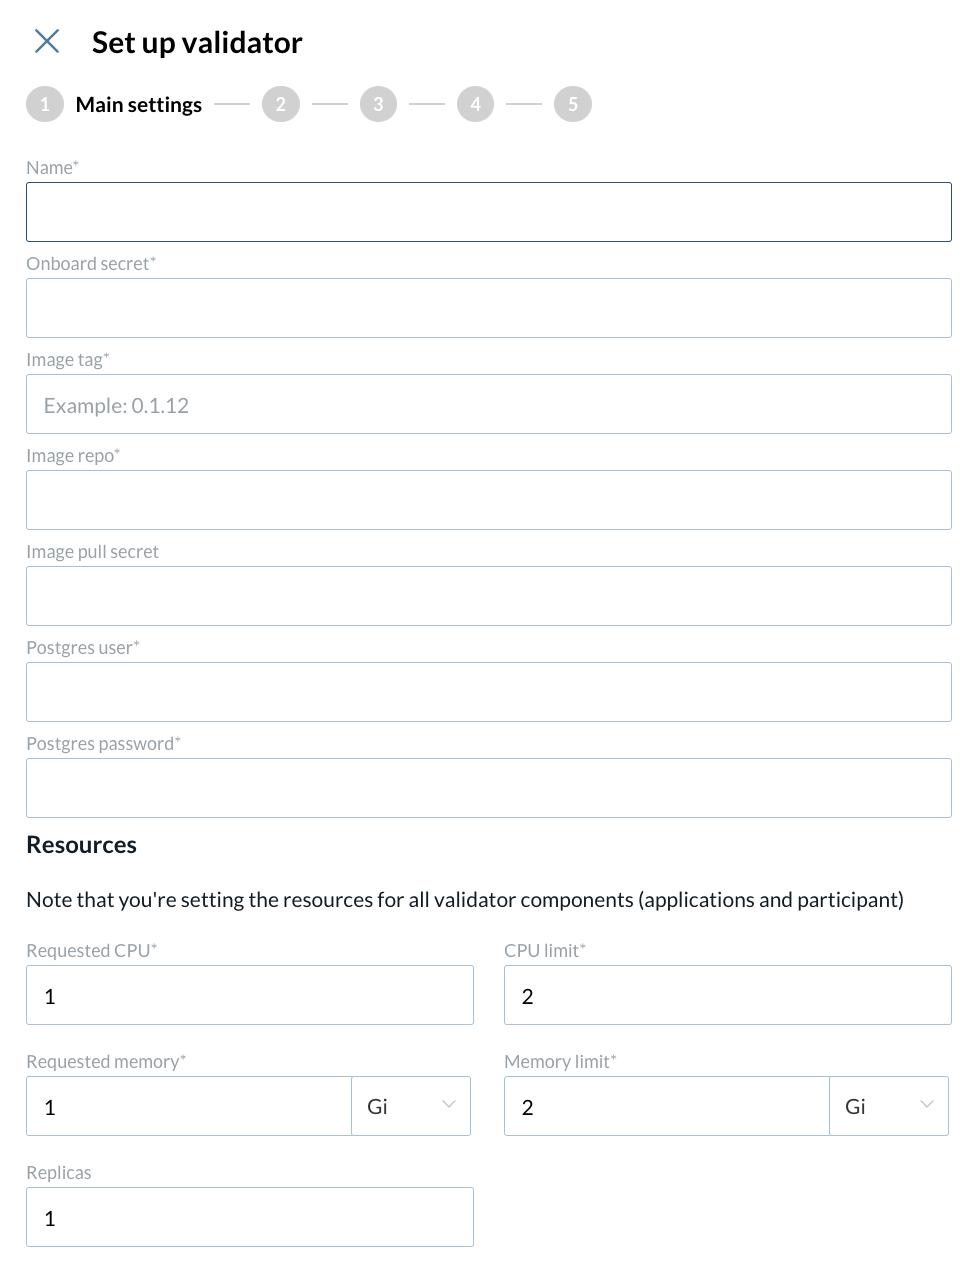Open the Requested memory unit dropdown showing Gi
The width and height of the screenshot is (978, 1288).
[411, 1106]
